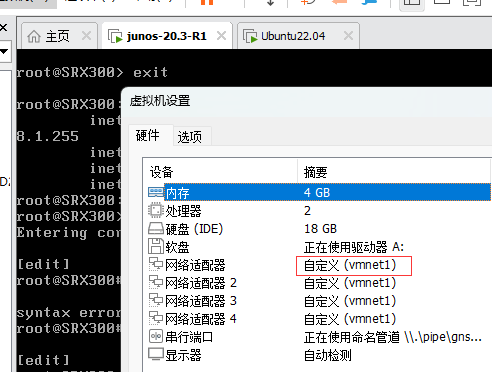The width and height of the screenshot is (492, 372).
Task: Click 自定义 (vmnet1) in 网络适配器 4 row
Action: click(x=350, y=319)
